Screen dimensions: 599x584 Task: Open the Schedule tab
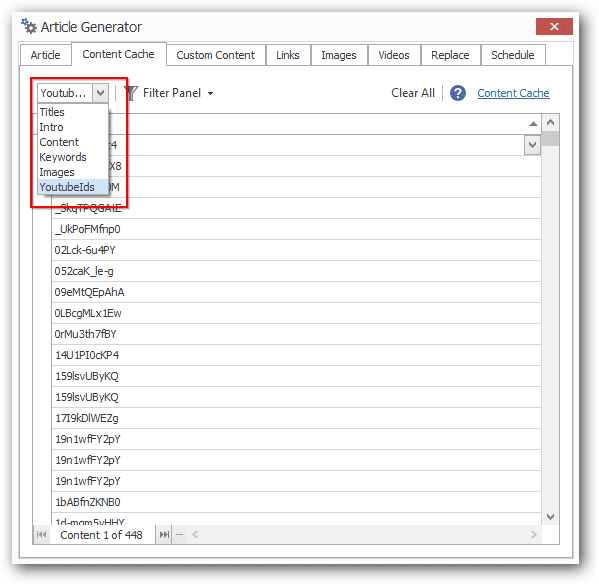pos(513,55)
